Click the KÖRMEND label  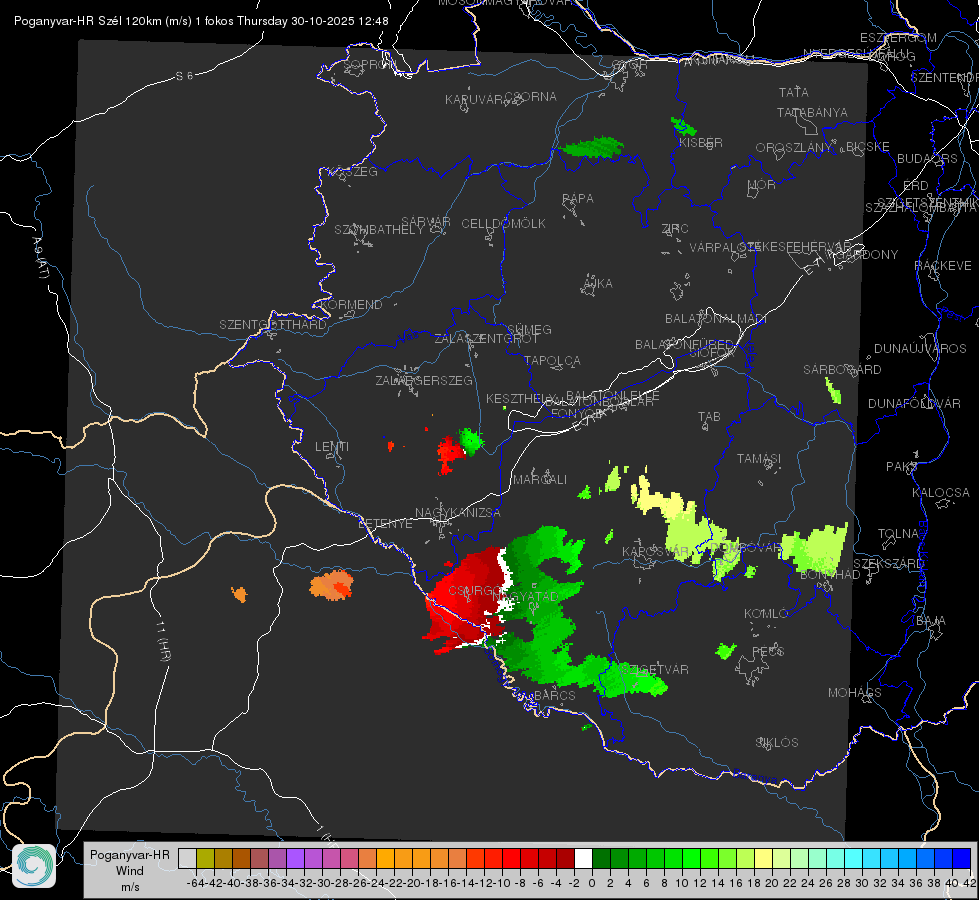(351, 305)
